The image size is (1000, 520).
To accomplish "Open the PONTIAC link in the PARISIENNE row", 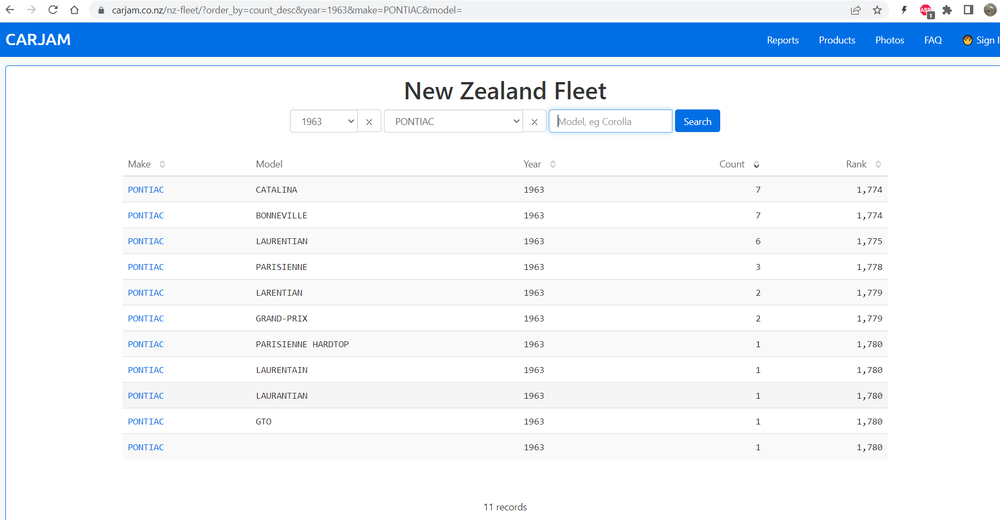I will 145,267.
